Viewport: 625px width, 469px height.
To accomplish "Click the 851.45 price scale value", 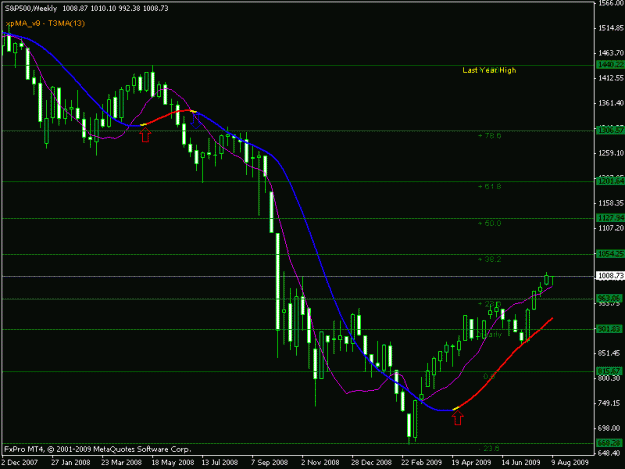I will 610,353.
